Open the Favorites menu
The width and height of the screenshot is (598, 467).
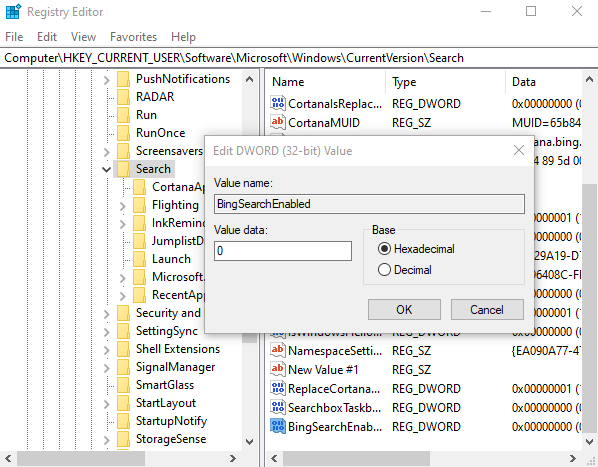133,37
